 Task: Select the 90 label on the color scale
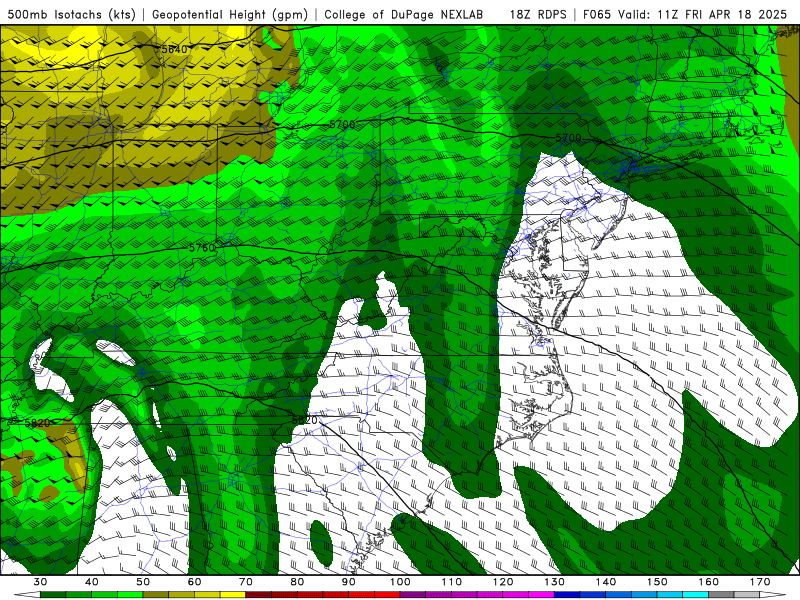(x=348, y=582)
